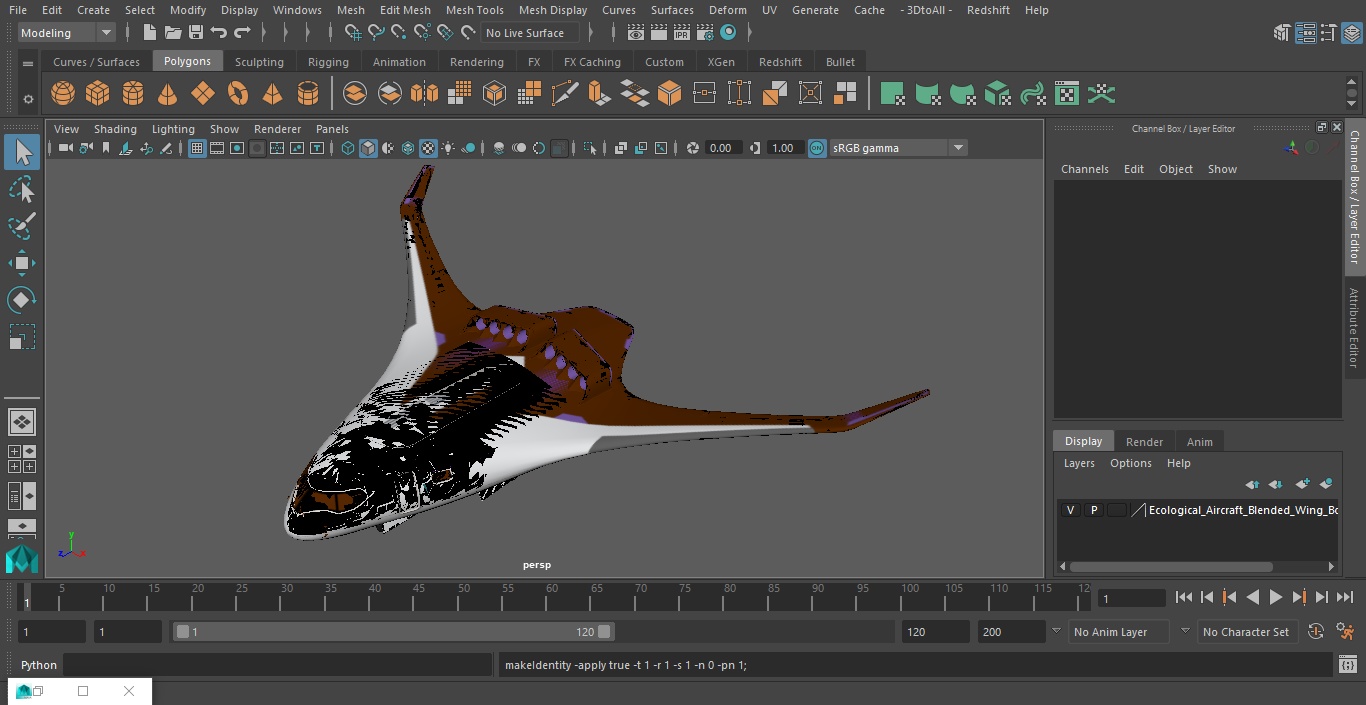Image resolution: width=1366 pixels, height=705 pixels.
Task: Click the New Scene icon
Action: coord(149,33)
